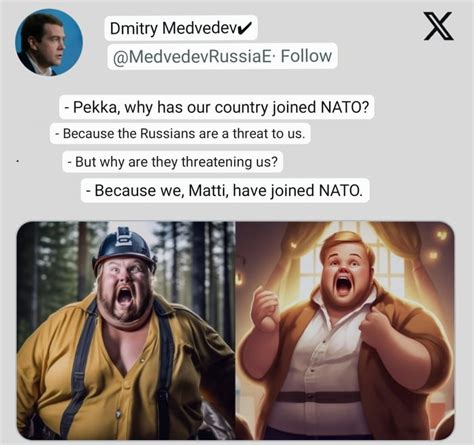Select the 'Pekka, why has our country' line
This screenshot has height=445, width=474.
click(x=217, y=107)
